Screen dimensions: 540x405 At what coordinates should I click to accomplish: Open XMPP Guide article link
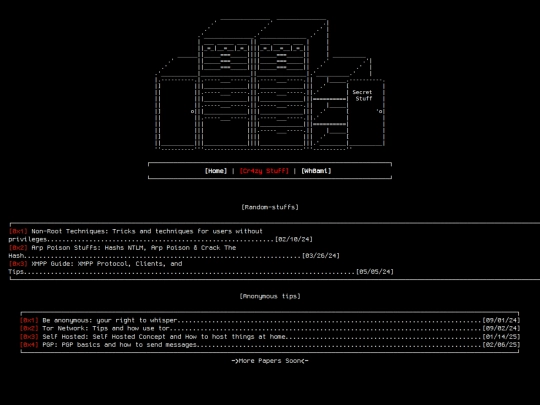(107, 264)
